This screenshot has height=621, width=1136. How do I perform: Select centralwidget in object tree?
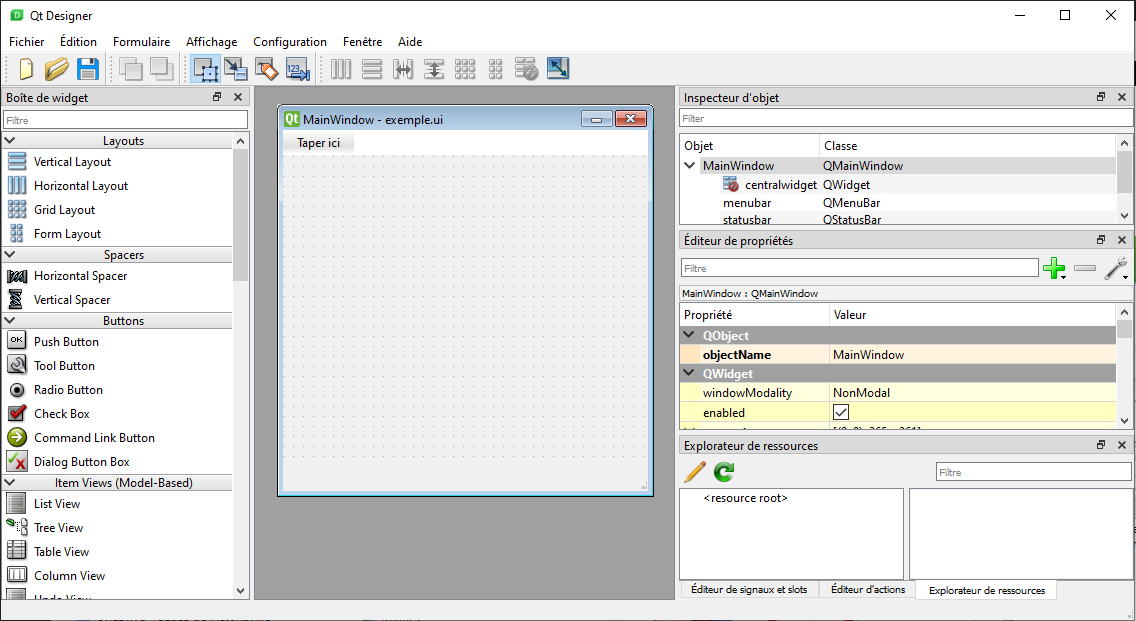780,185
